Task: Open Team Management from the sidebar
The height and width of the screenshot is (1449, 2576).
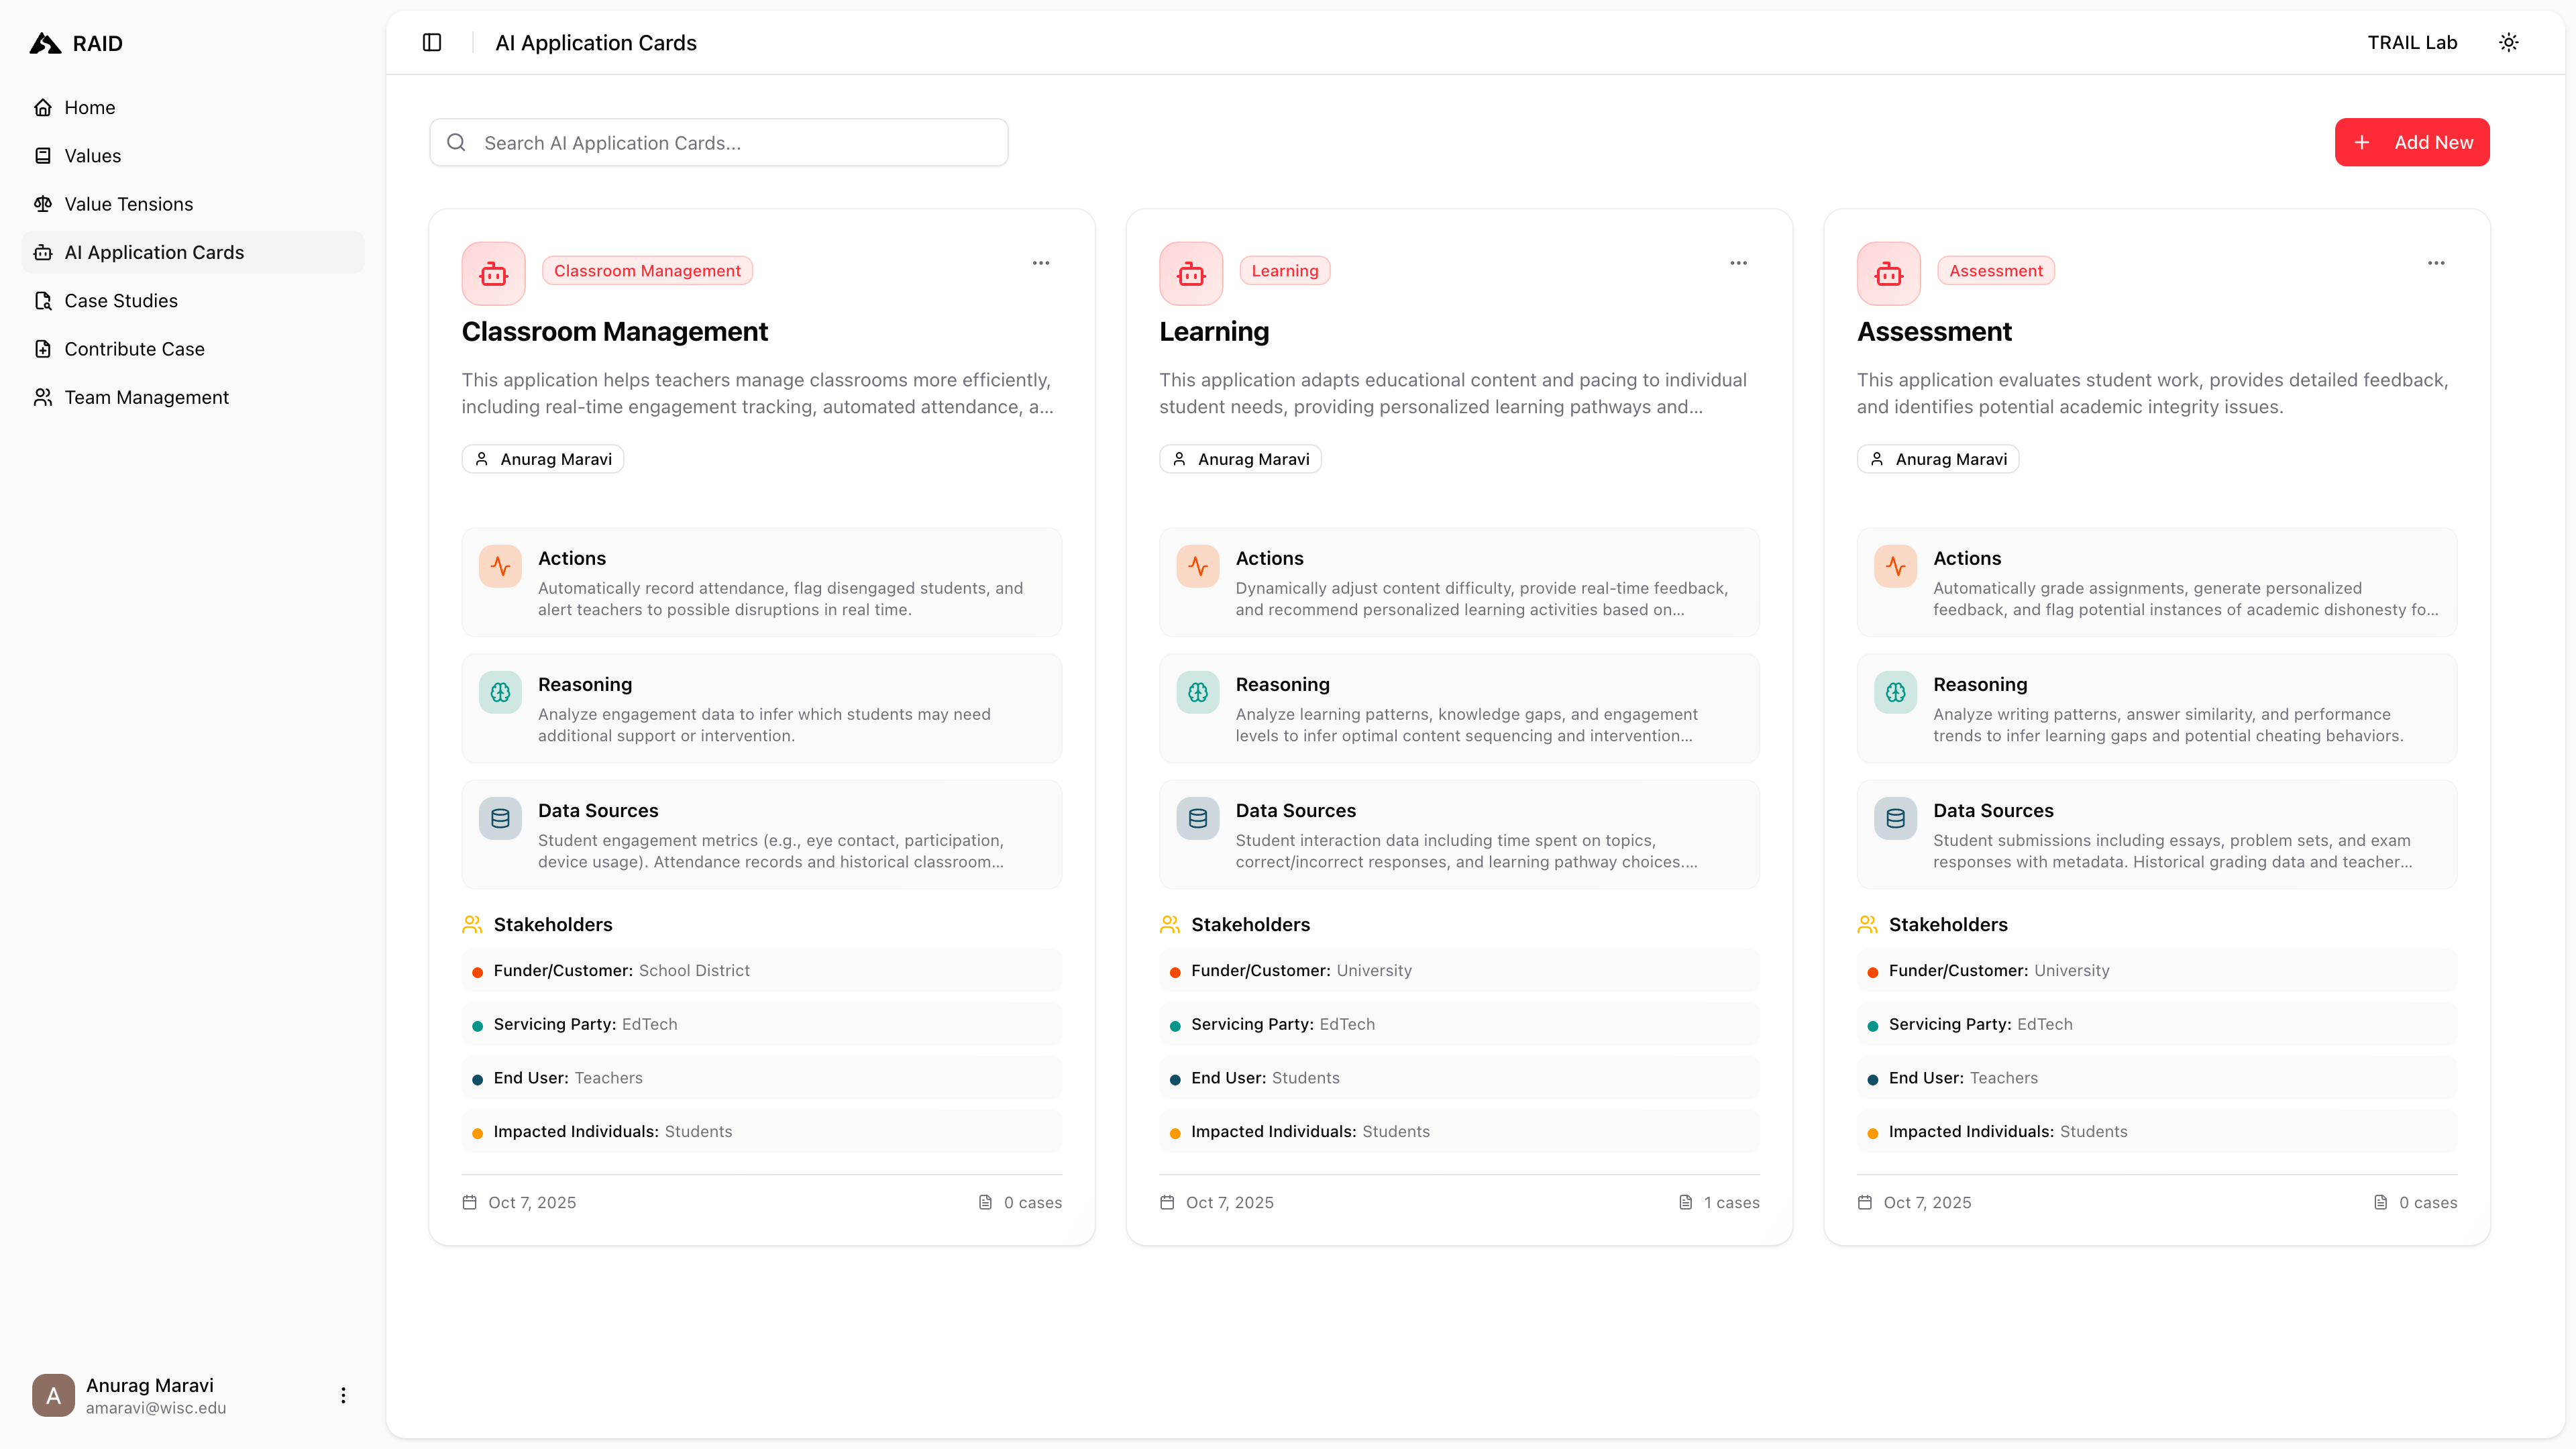Action: point(145,397)
